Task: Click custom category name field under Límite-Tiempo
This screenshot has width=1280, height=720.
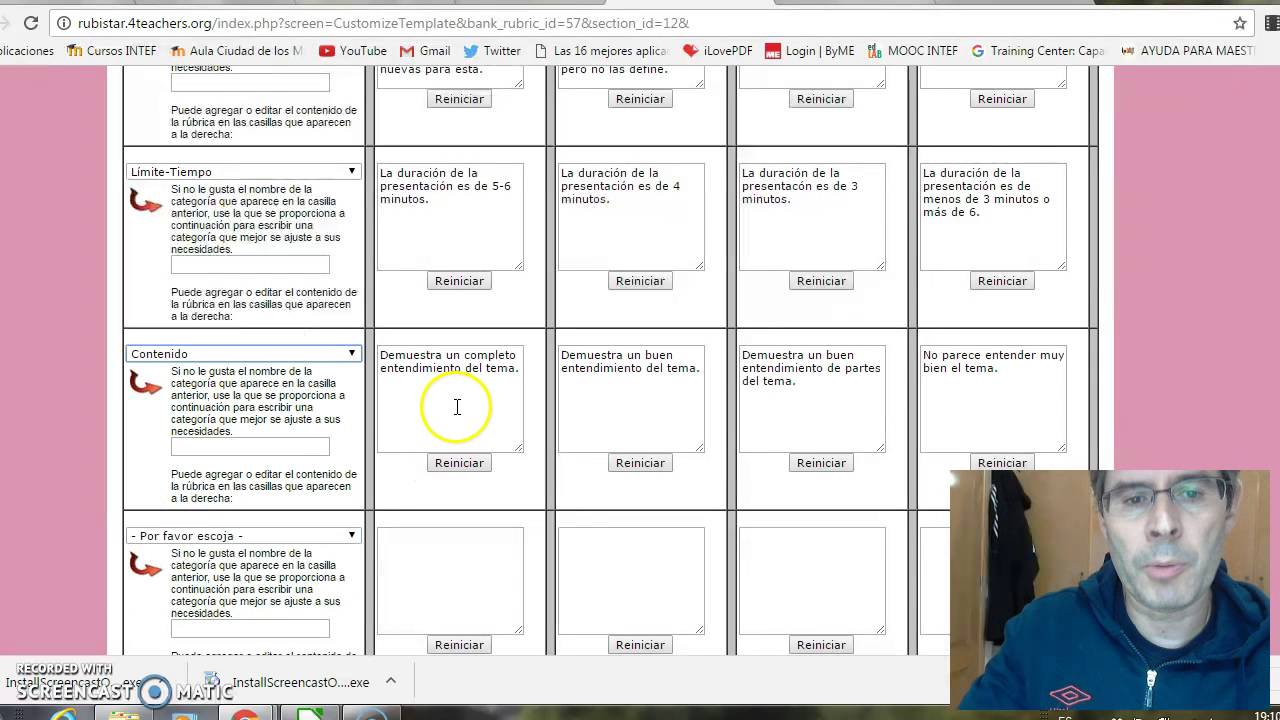Action: pos(250,265)
